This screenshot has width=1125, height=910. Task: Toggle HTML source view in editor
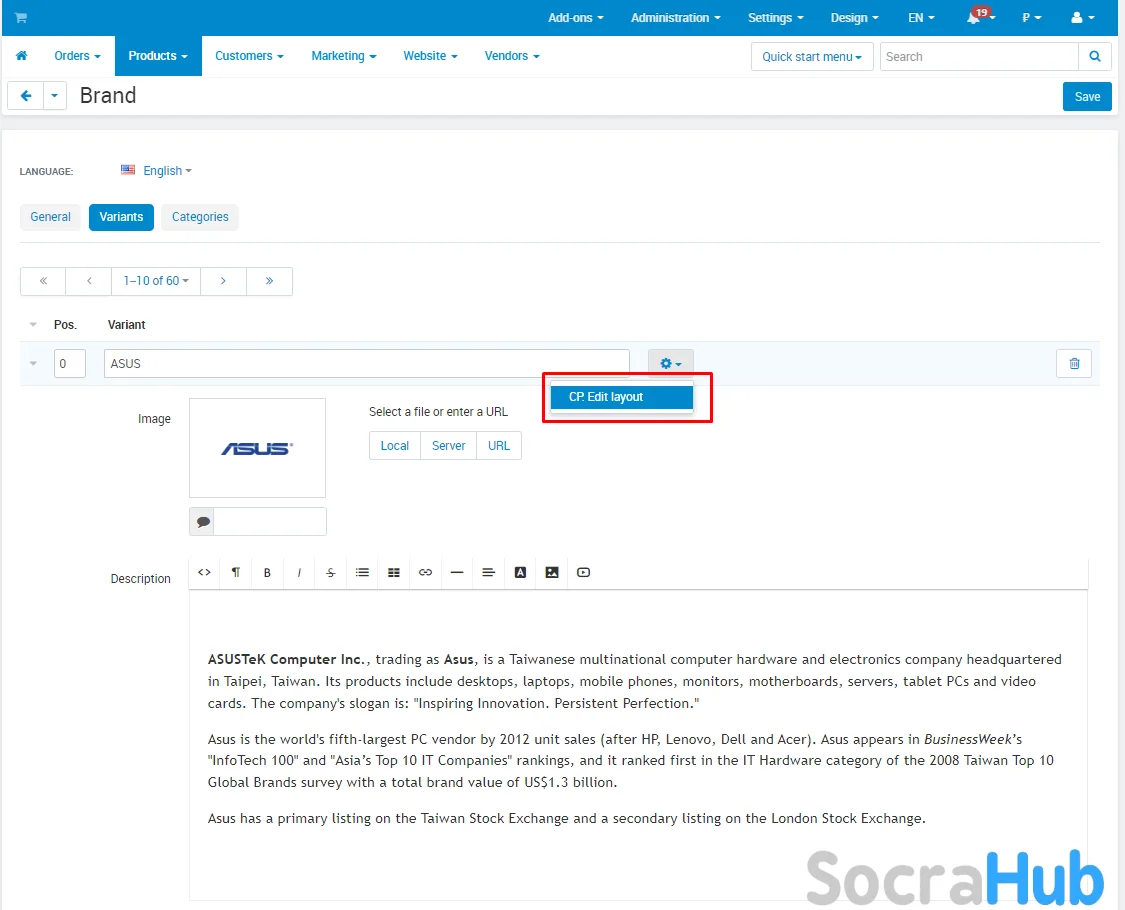coord(204,573)
